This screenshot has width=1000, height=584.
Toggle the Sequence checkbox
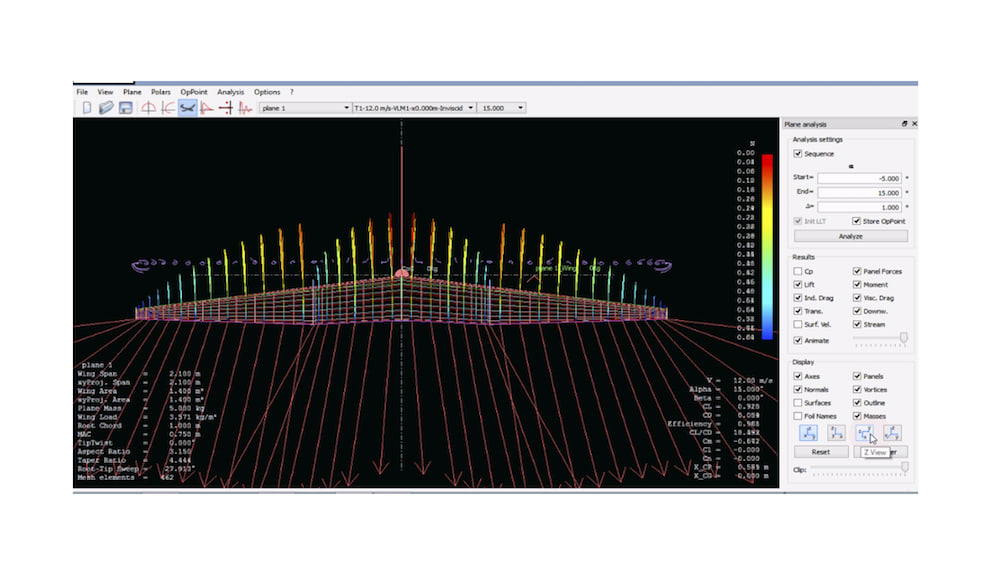coord(798,154)
